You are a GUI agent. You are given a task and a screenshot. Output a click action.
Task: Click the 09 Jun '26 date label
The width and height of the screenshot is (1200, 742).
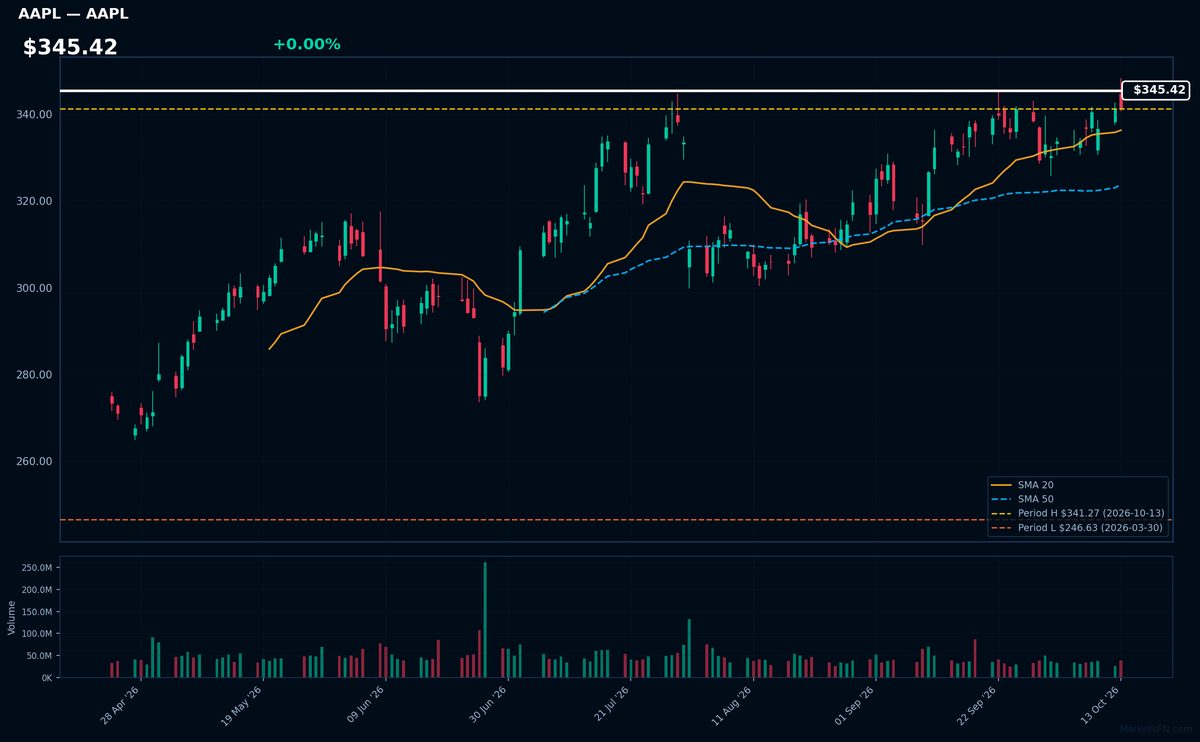[364, 704]
